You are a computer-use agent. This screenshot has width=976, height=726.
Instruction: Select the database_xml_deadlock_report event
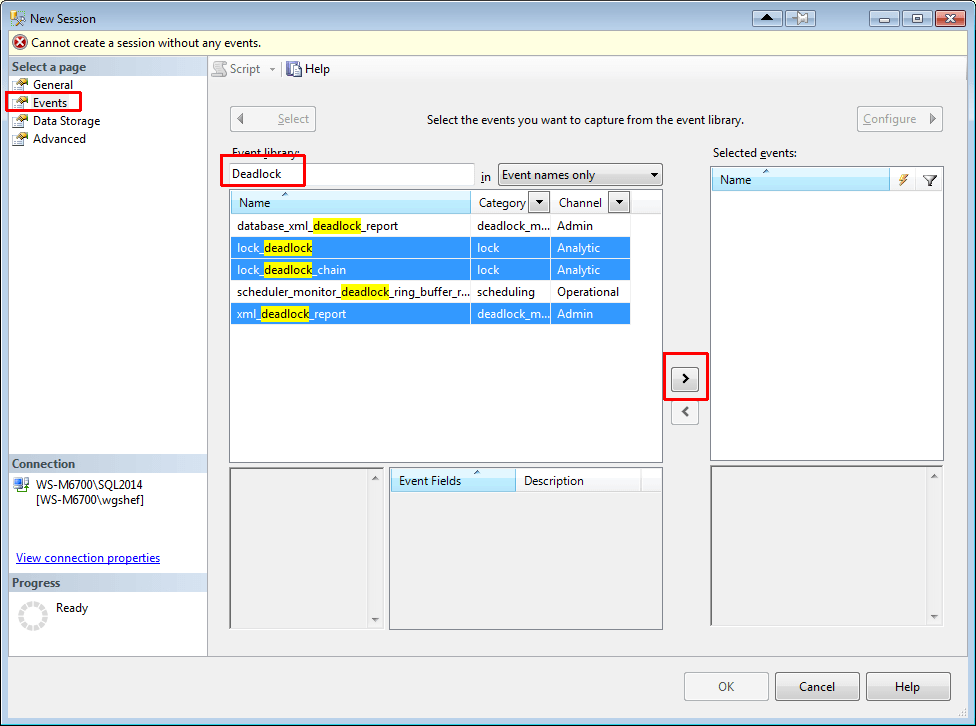(x=350, y=225)
